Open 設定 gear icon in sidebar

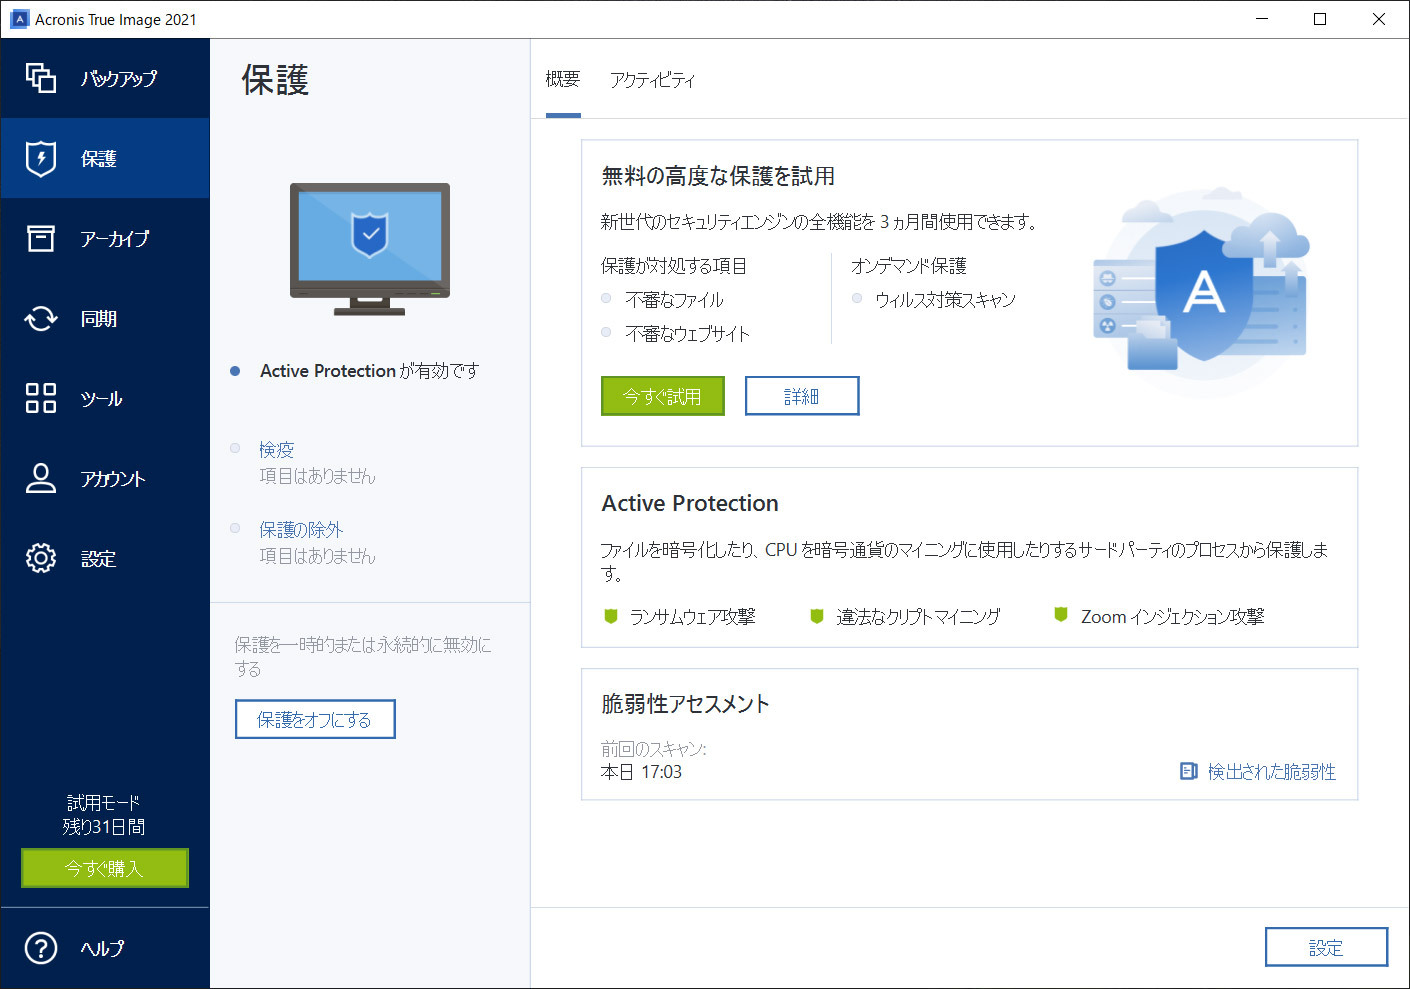(41, 558)
